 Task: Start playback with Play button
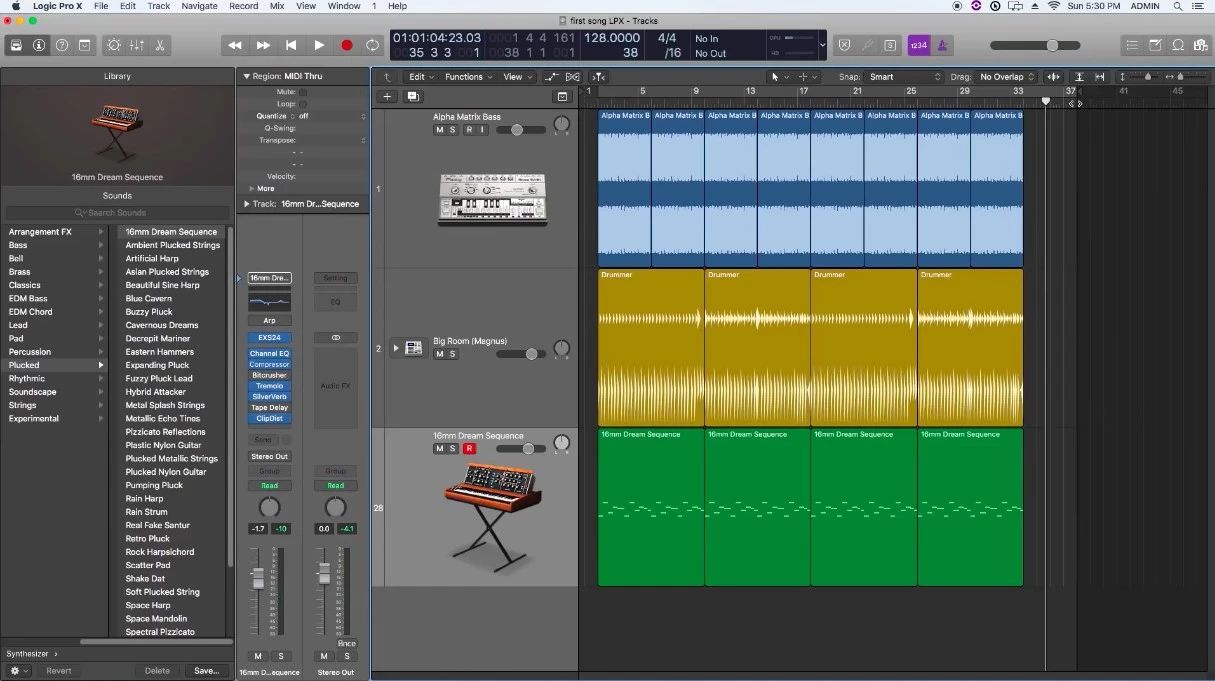[x=319, y=45]
